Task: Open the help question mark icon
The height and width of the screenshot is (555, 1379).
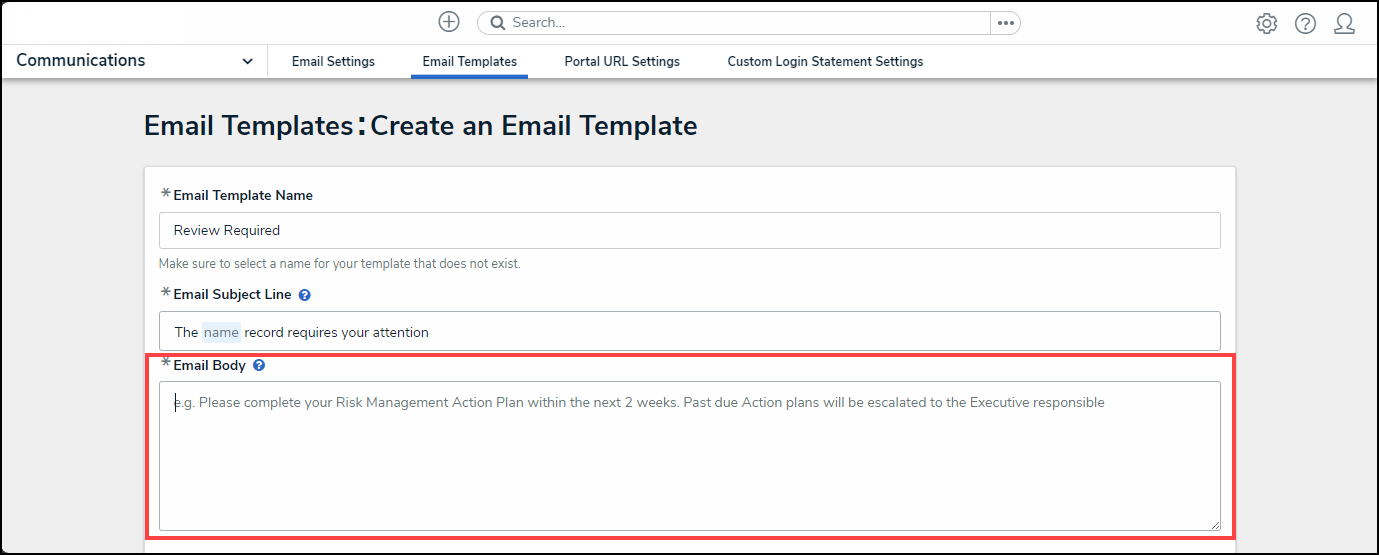Action: pos(1305,23)
